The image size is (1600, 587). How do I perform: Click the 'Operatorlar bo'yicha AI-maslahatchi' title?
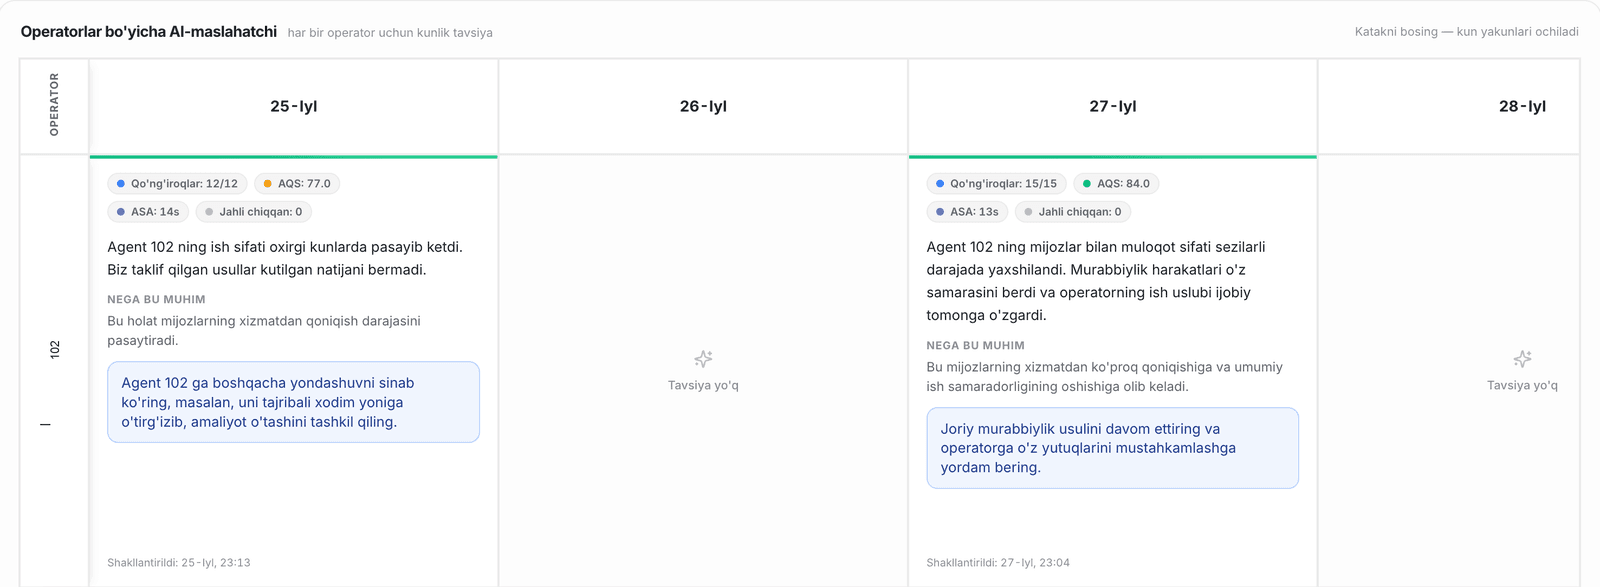[x=149, y=32]
